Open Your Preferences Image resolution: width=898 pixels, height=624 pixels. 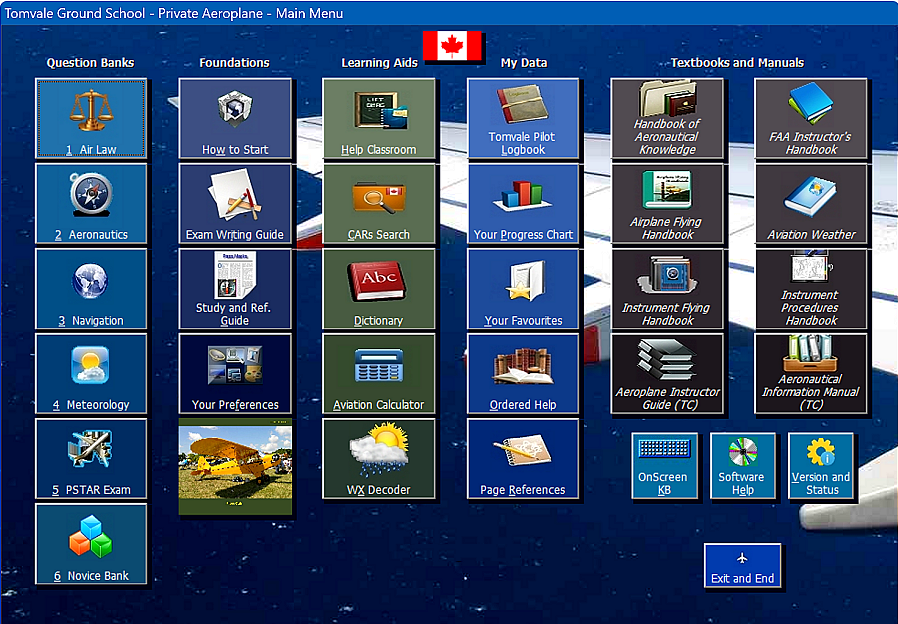point(235,373)
